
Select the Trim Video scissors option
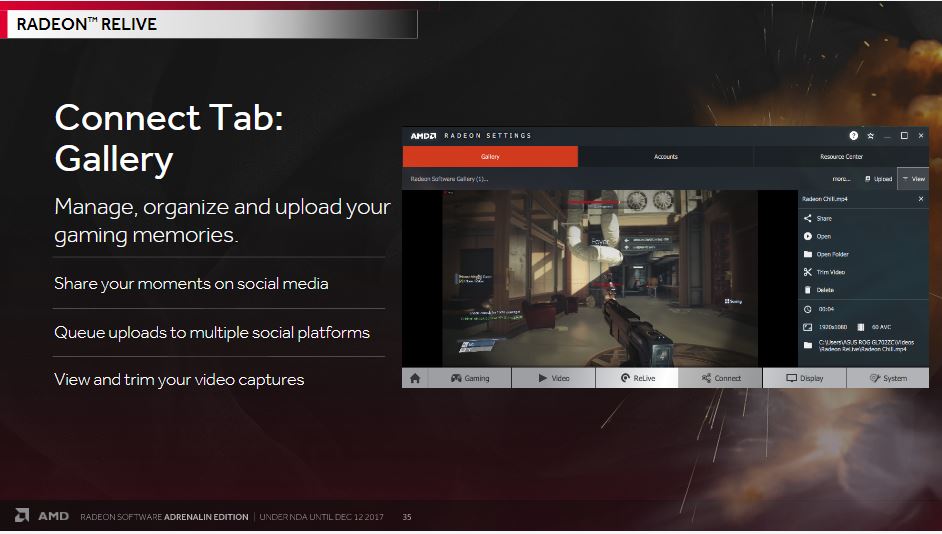pos(824,272)
